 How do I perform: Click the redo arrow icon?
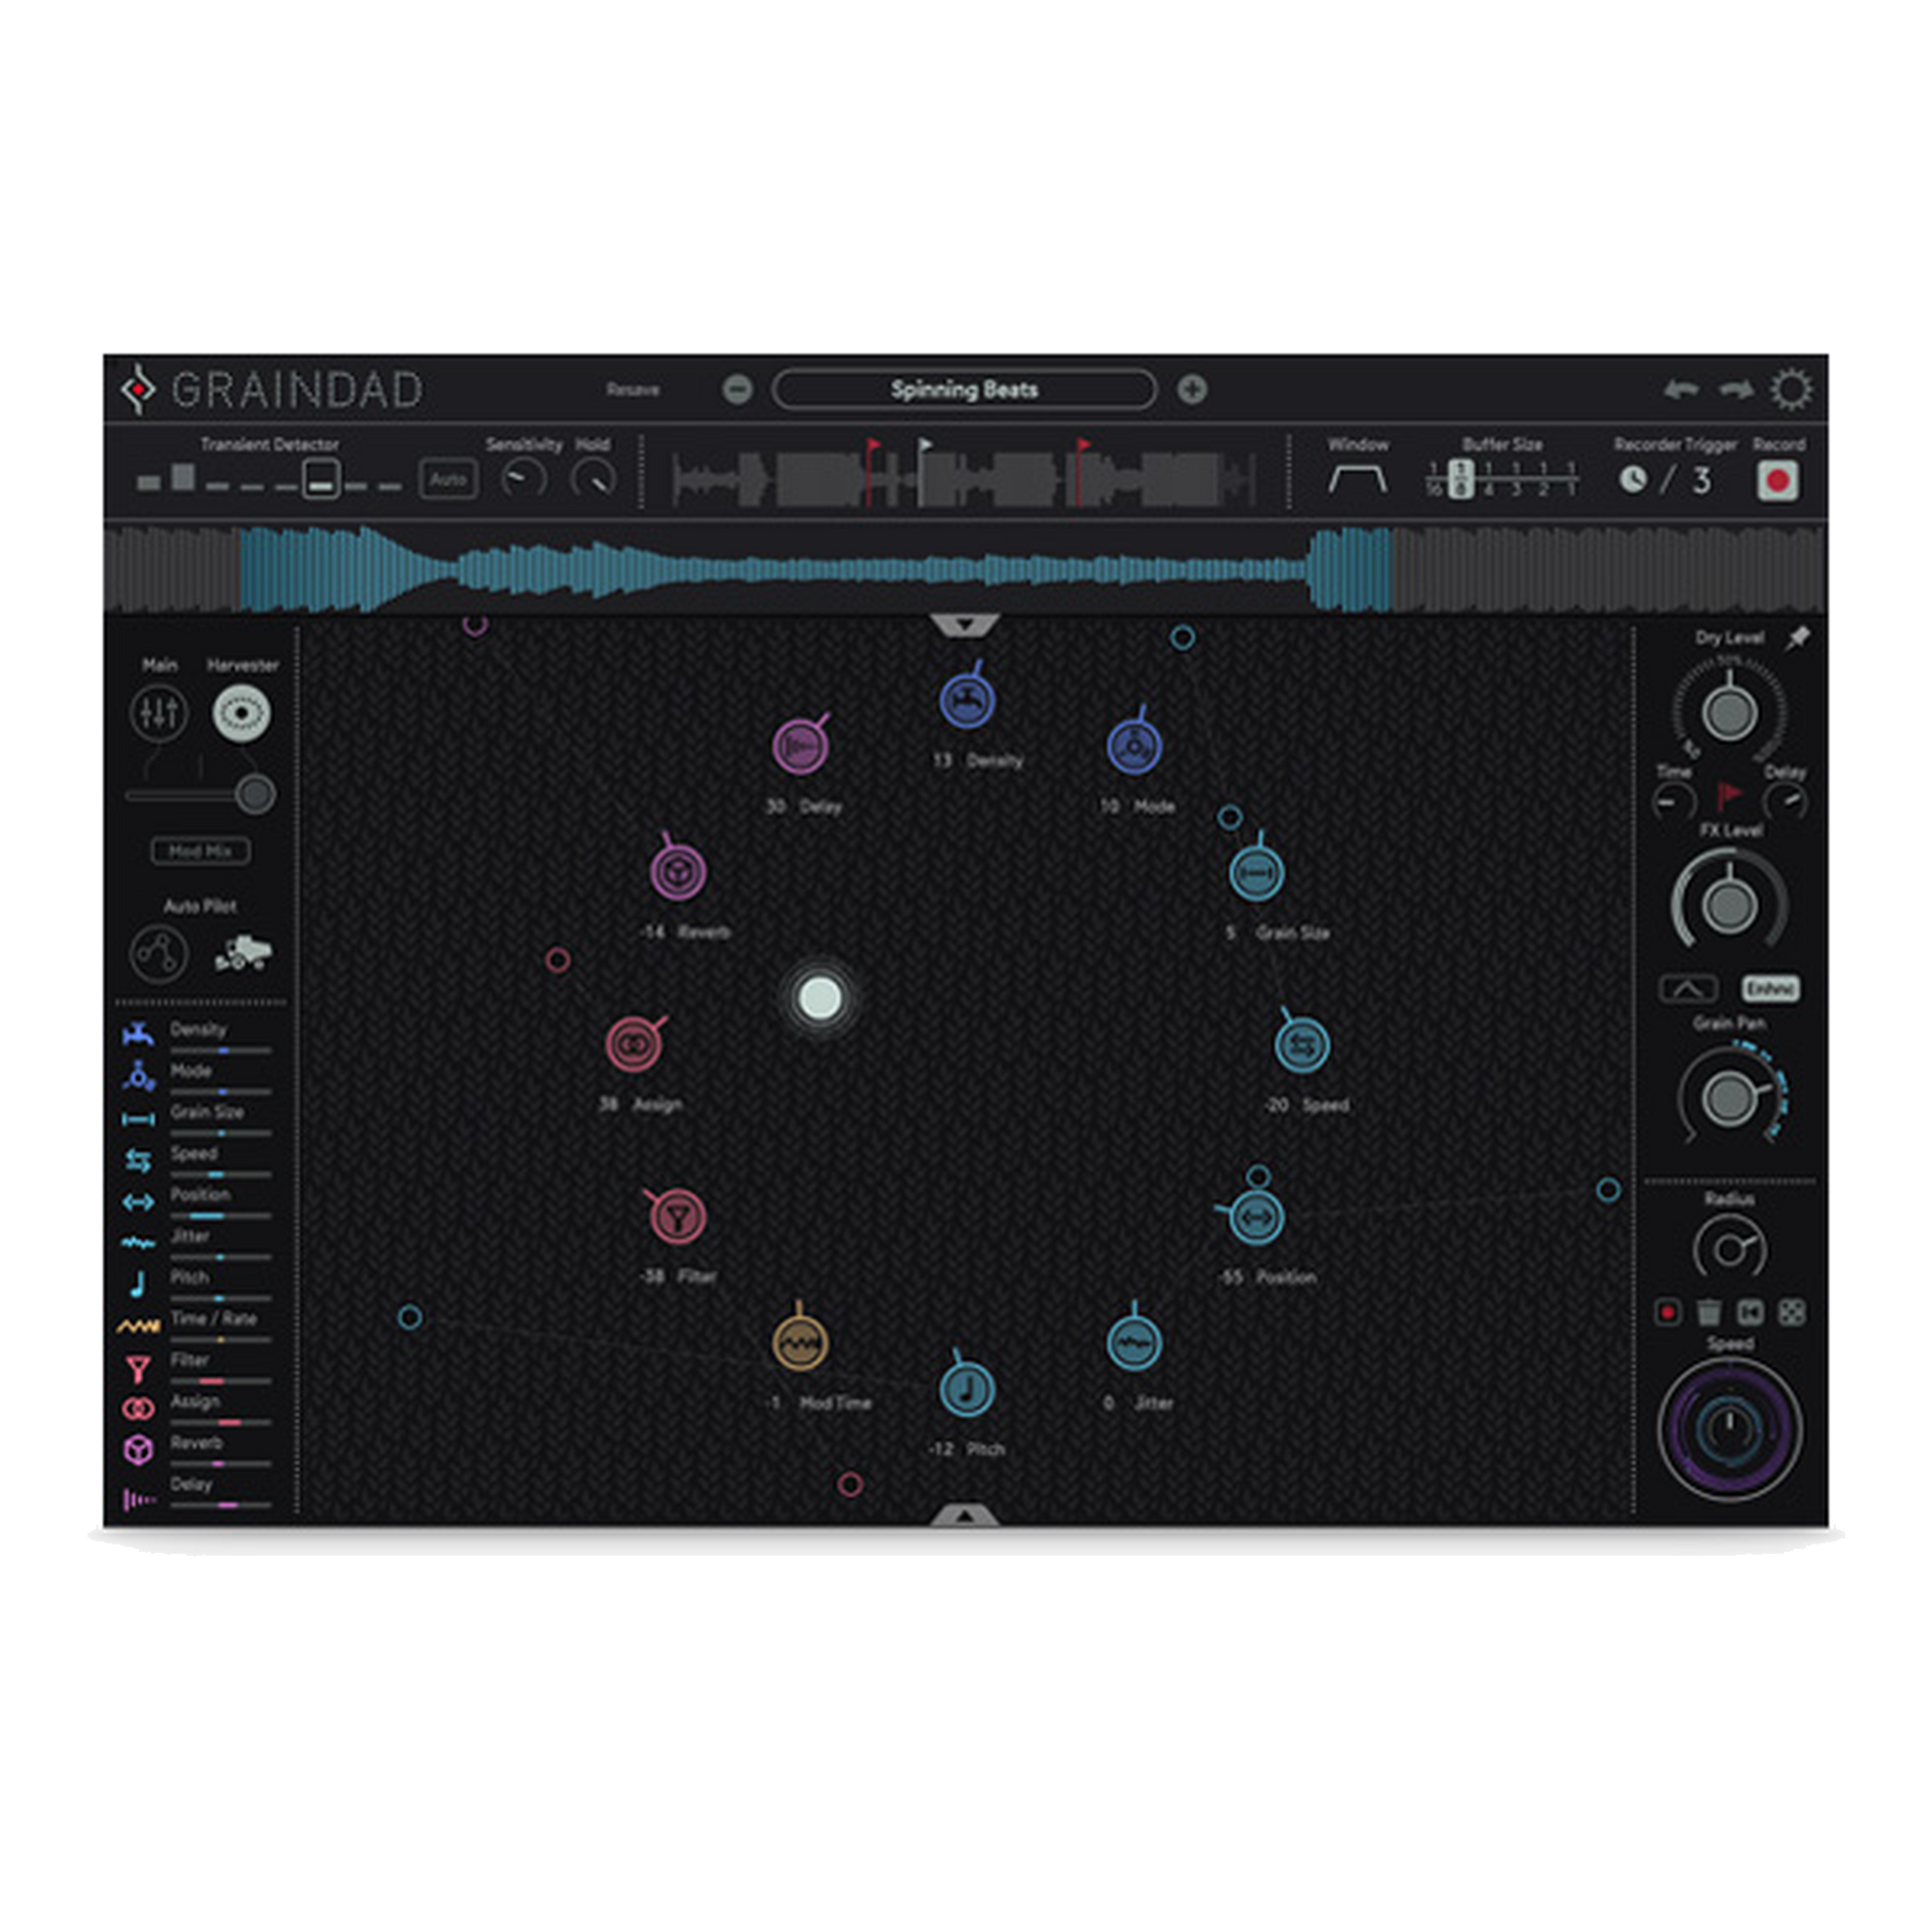pos(1735,389)
